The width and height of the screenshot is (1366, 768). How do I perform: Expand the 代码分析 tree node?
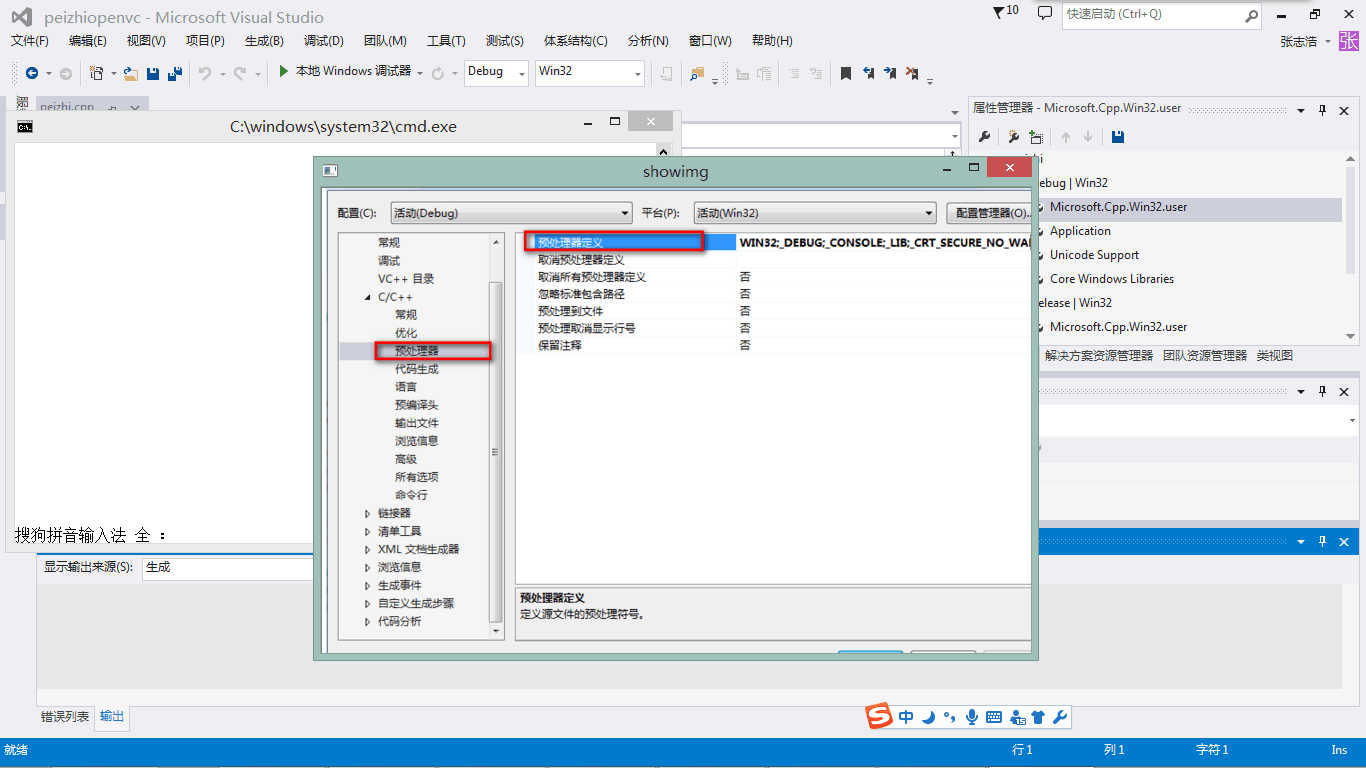367,622
